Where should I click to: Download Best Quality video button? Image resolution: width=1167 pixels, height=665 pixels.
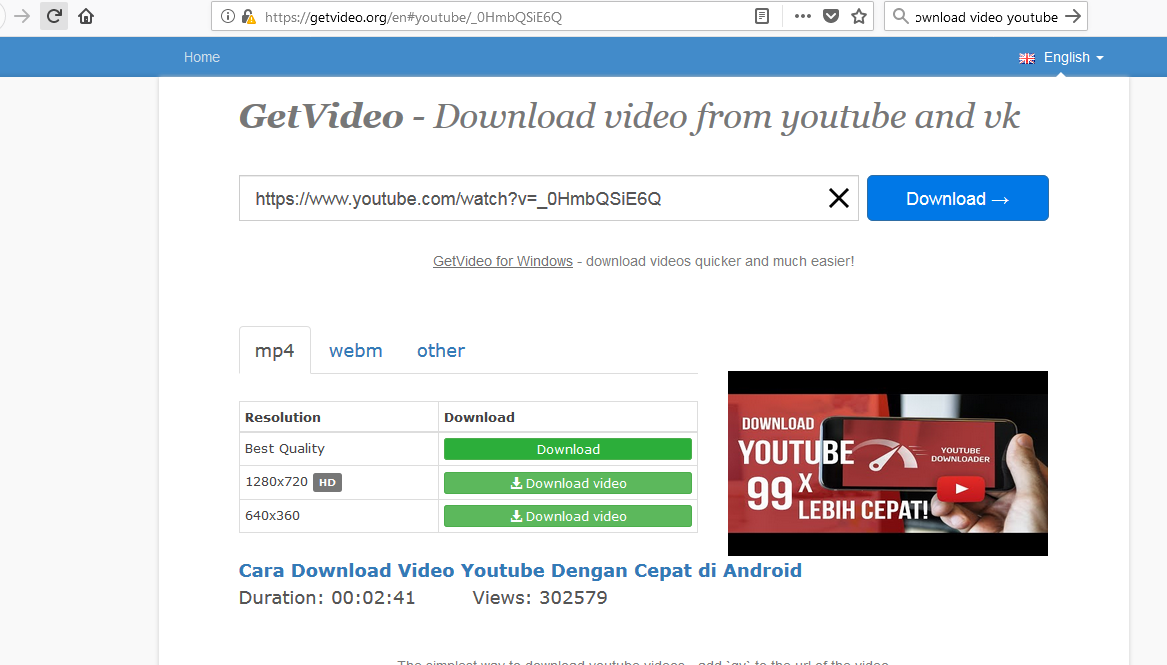click(568, 449)
